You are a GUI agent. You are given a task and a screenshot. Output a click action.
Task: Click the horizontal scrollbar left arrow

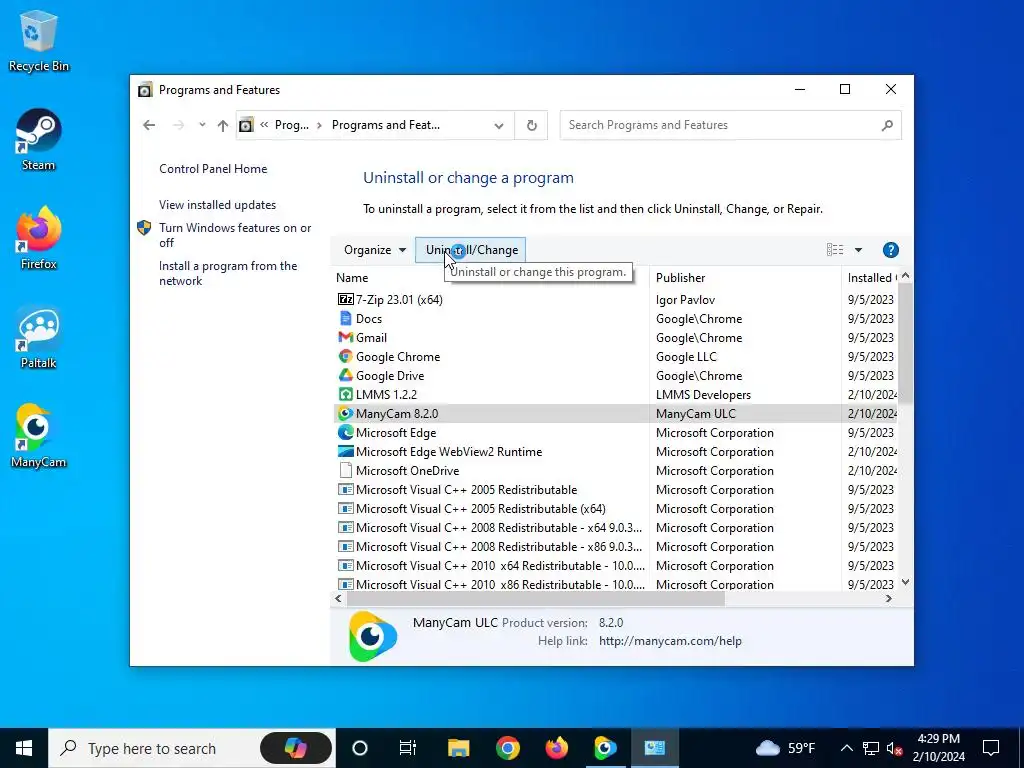(338, 598)
